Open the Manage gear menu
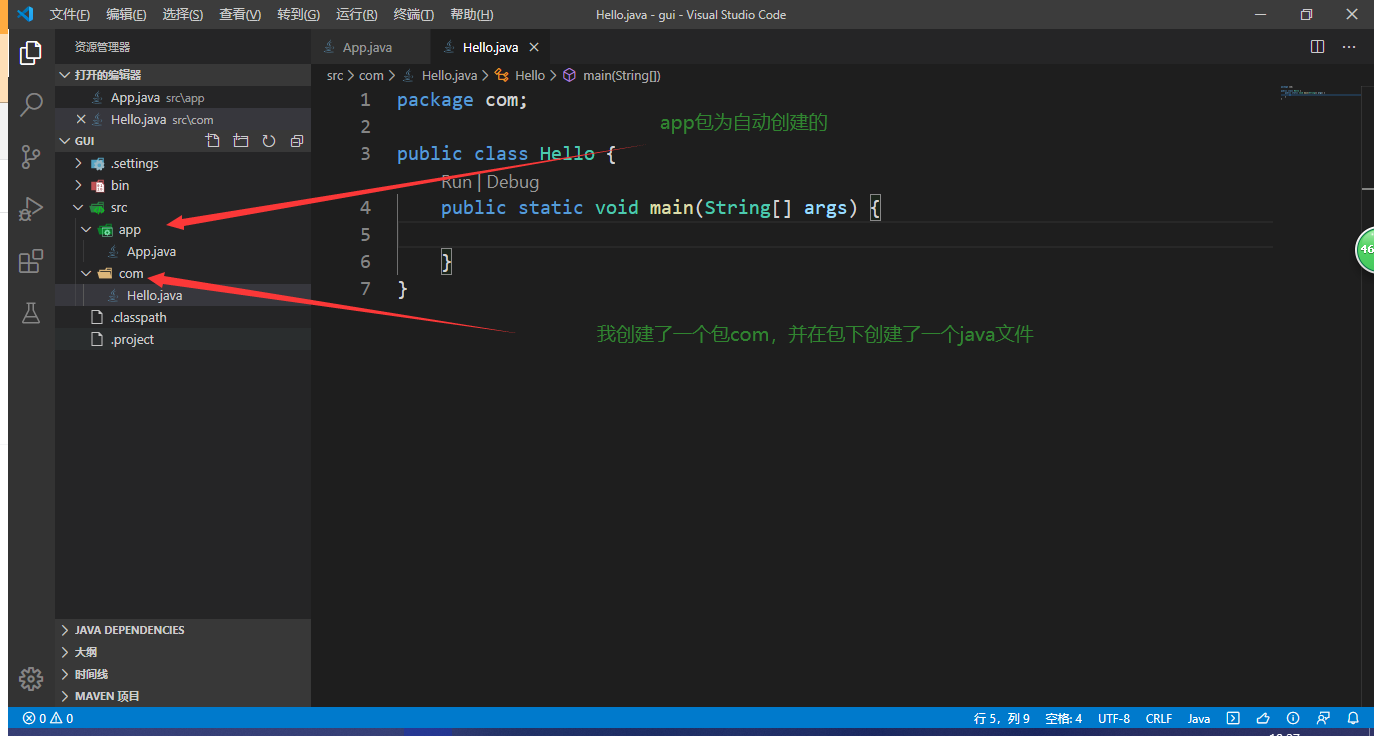Viewport: 1374px width, 736px height. point(30,678)
